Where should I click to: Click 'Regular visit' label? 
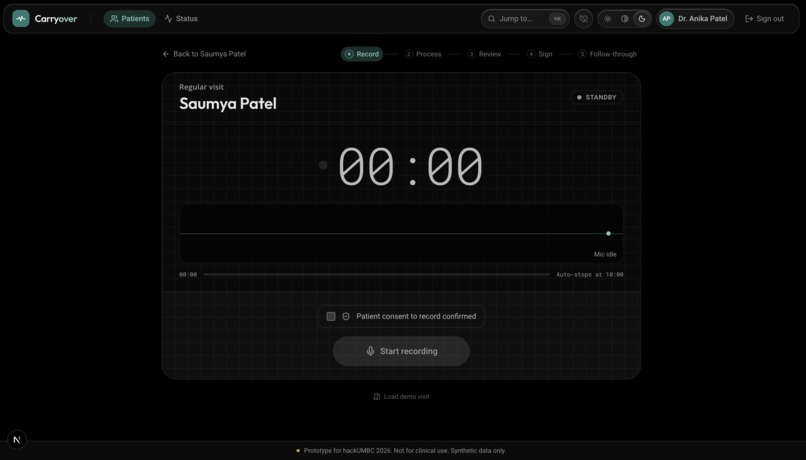pos(201,87)
